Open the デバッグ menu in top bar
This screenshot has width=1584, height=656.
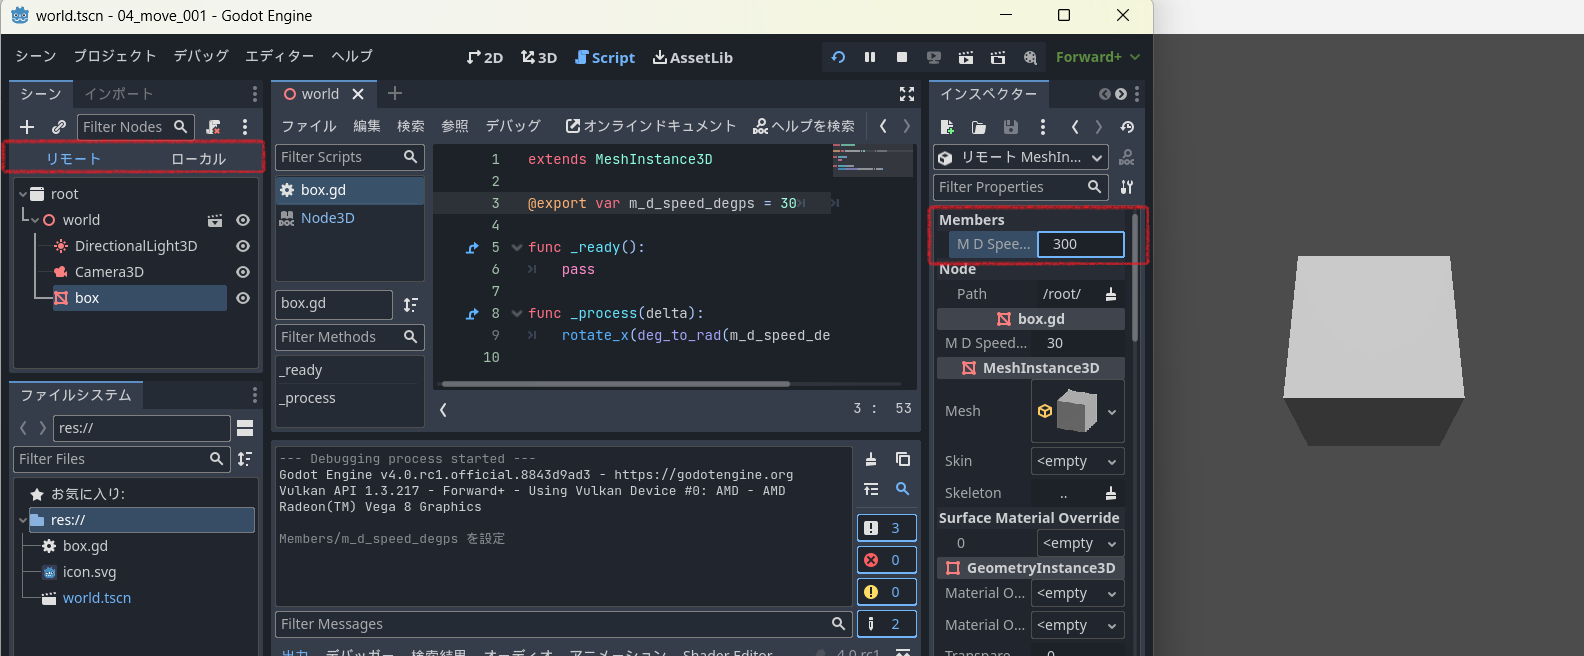tap(201, 56)
